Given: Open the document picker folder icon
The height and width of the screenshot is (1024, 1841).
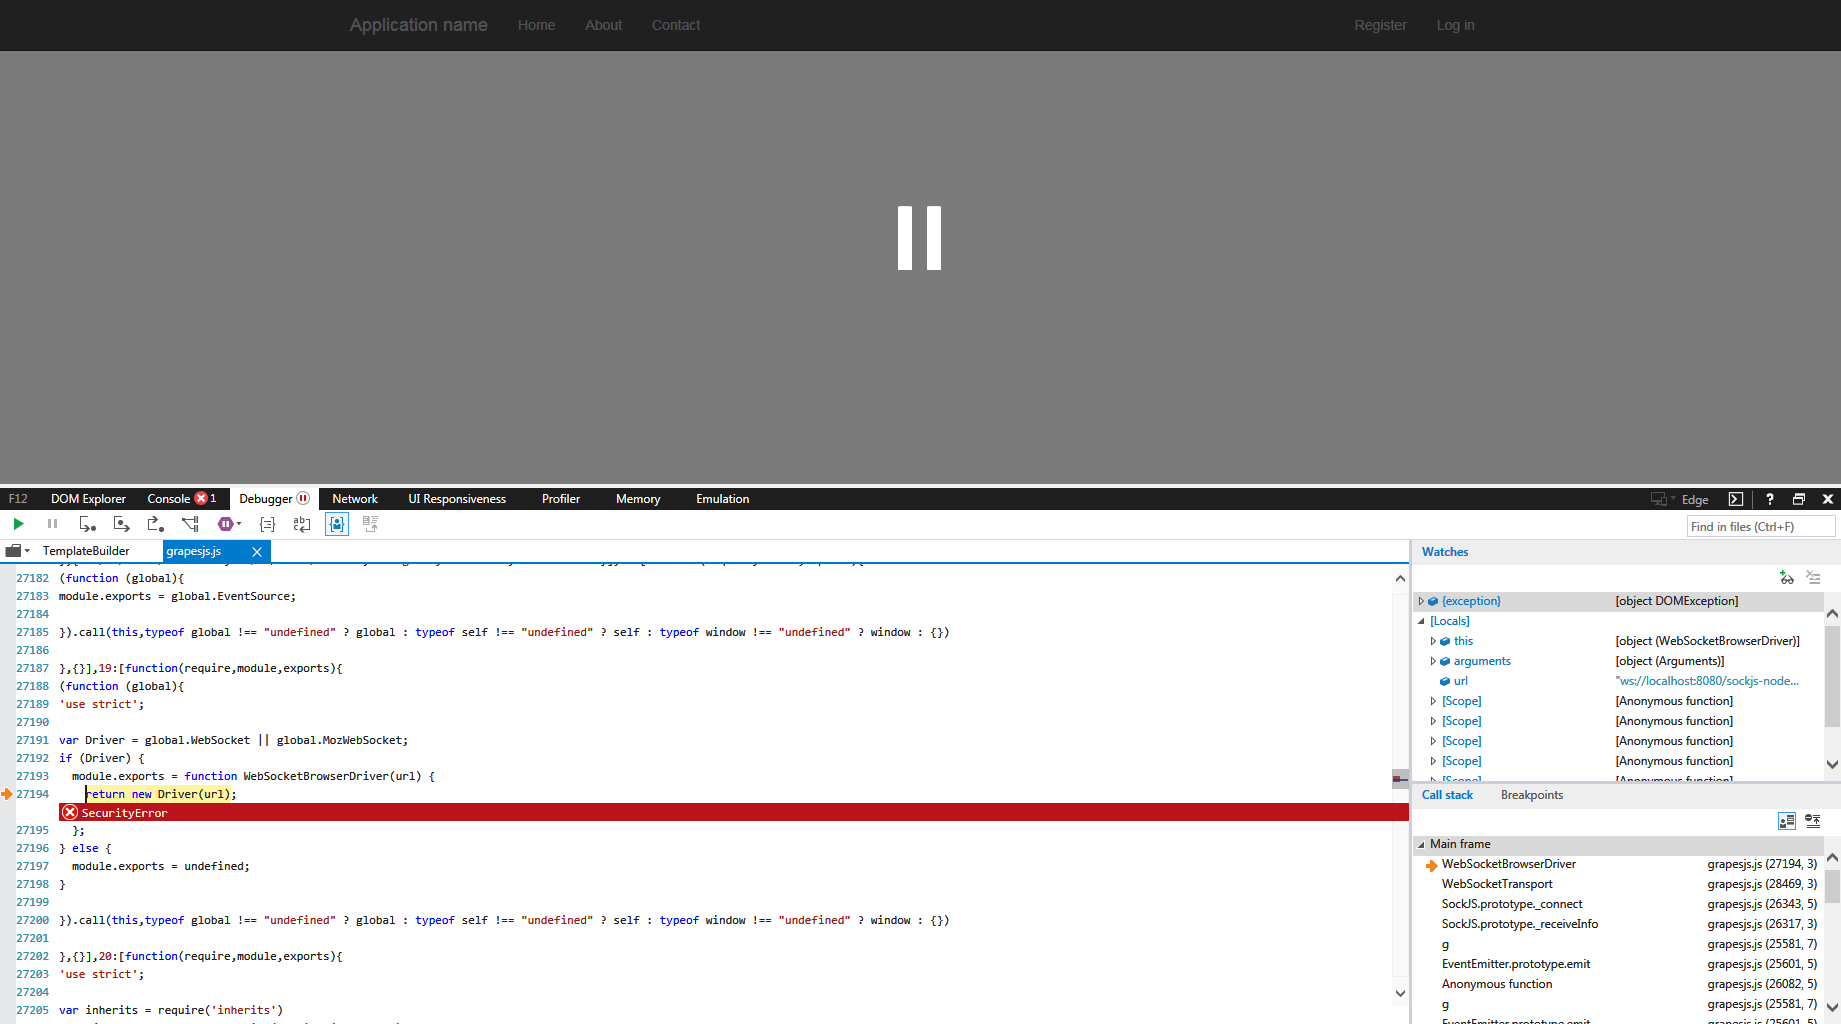Looking at the screenshot, I should tap(17, 551).
